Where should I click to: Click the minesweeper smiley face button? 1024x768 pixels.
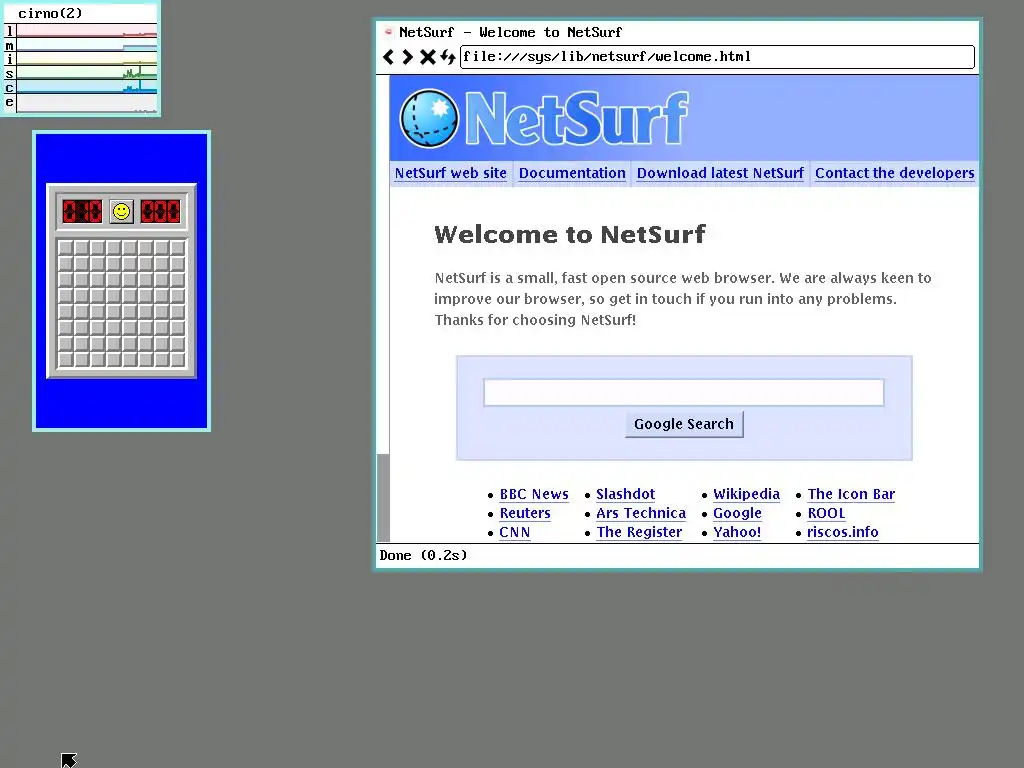click(x=121, y=211)
